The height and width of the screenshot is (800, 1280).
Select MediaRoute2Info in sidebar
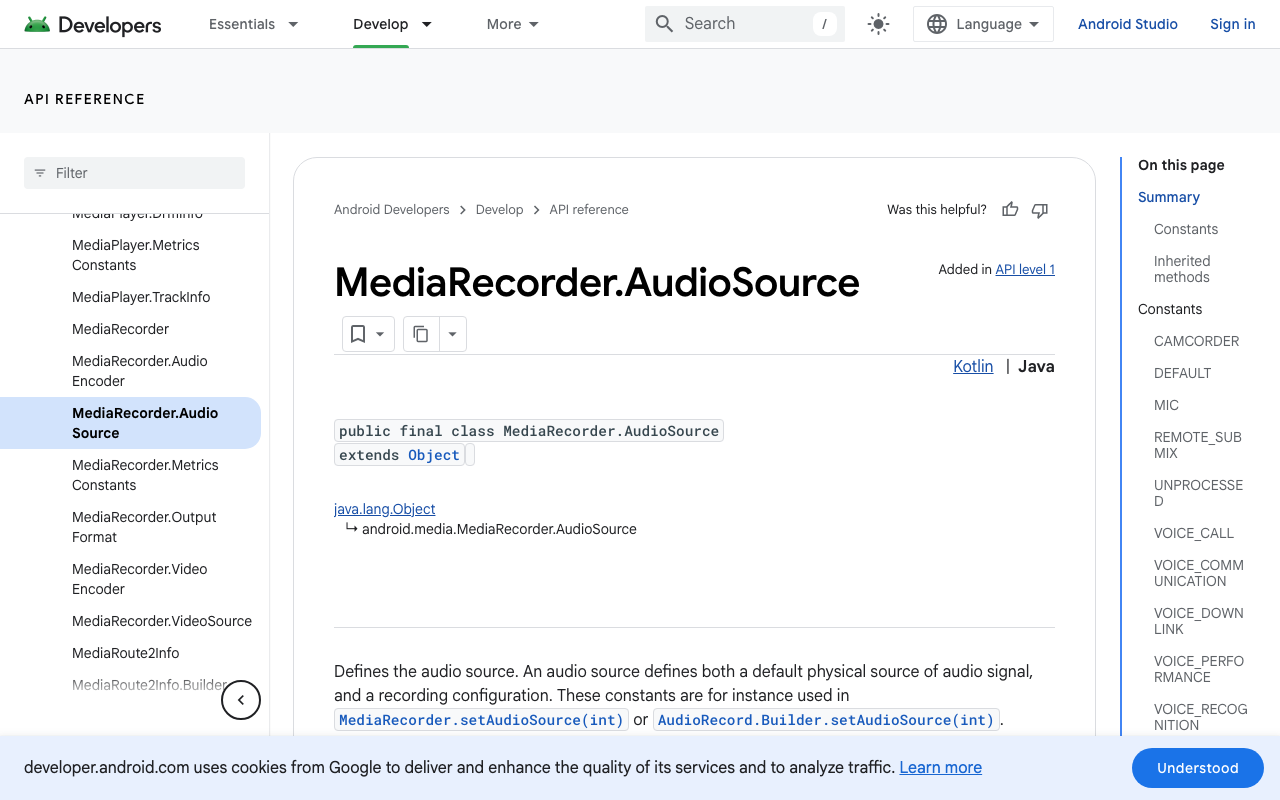[125, 653]
